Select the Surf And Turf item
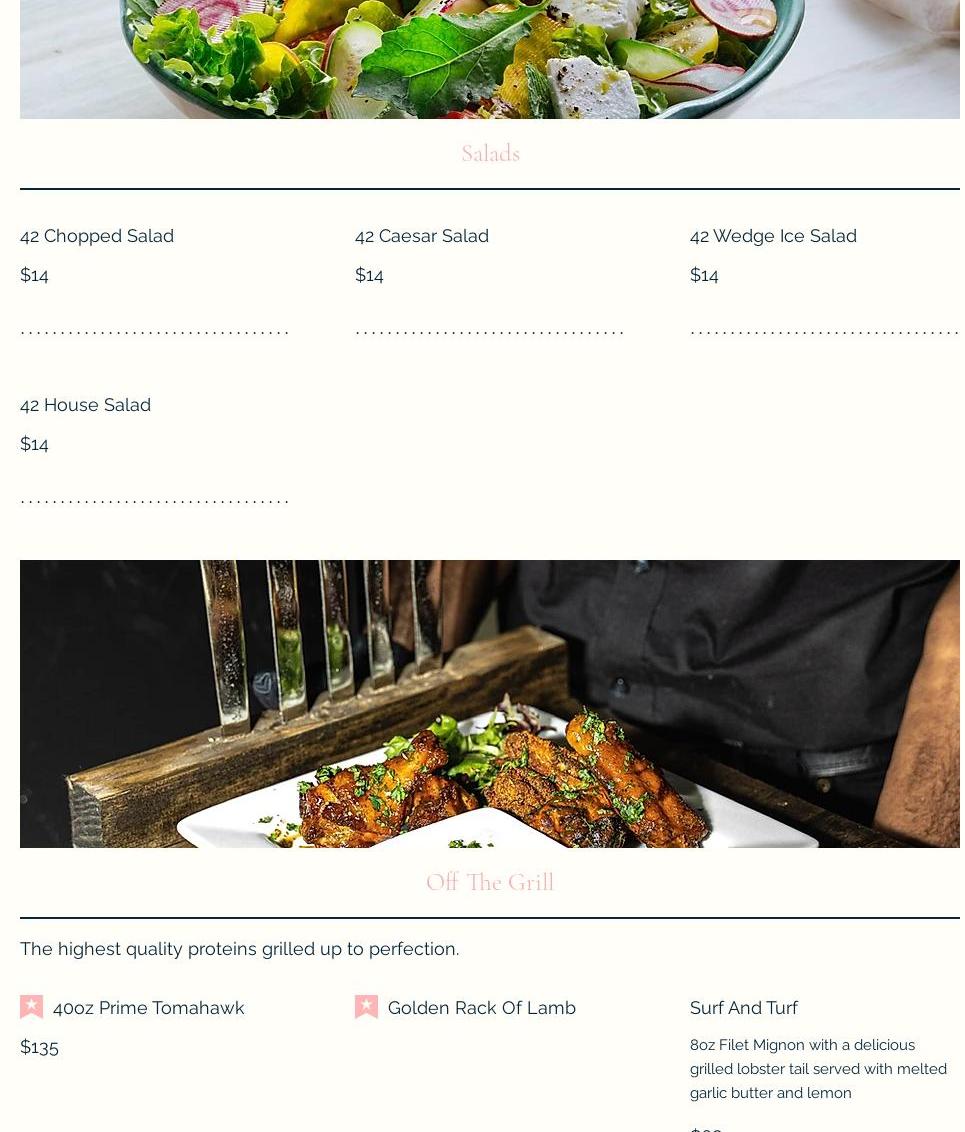The image size is (965, 1132). (x=743, y=1008)
